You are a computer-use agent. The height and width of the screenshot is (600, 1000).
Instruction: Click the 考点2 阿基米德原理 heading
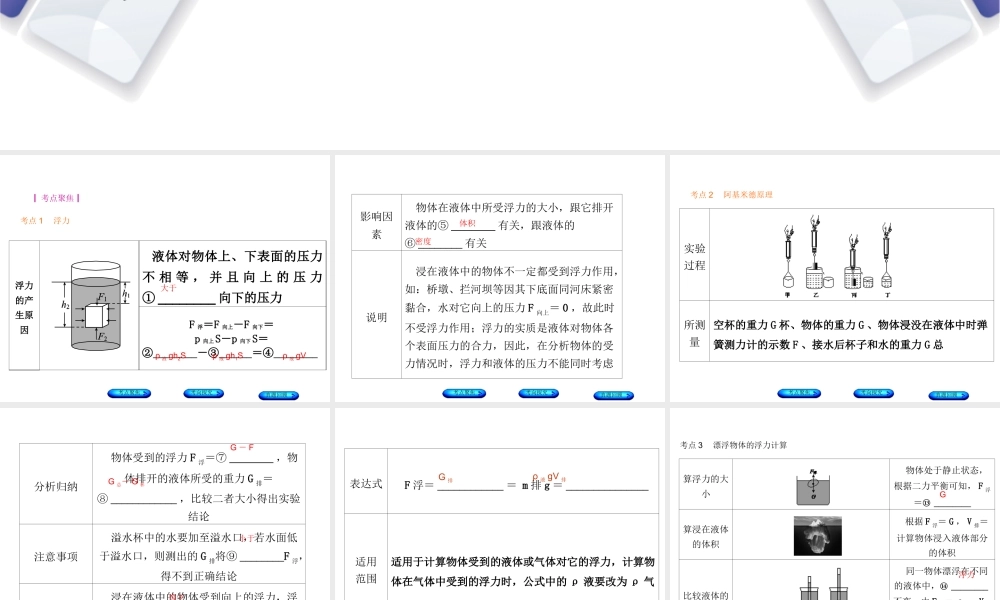732,194
